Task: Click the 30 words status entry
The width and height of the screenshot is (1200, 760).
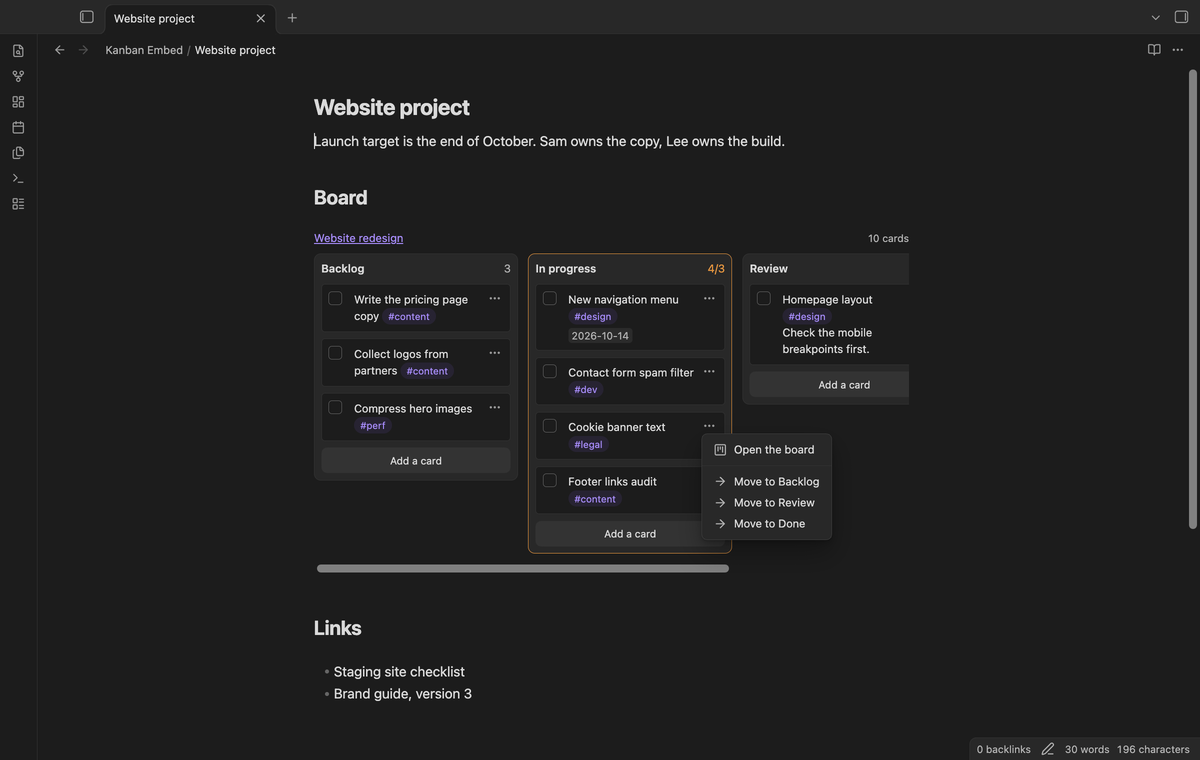Action: click(1087, 749)
